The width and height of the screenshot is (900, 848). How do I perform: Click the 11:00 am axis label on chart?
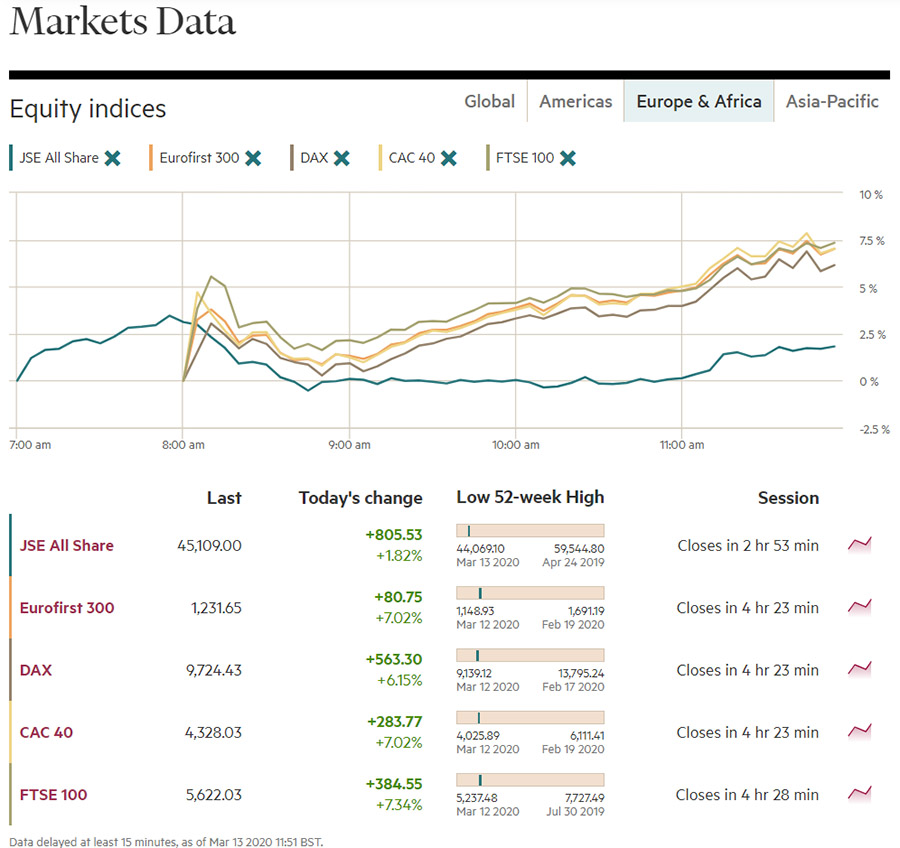[682, 445]
